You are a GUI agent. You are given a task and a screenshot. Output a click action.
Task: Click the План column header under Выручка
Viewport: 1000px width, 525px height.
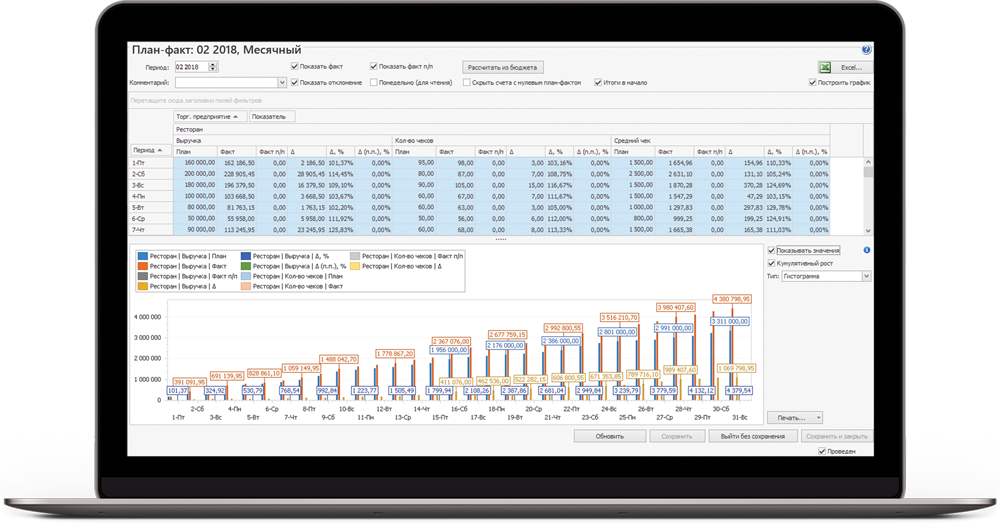(x=182, y=150)
